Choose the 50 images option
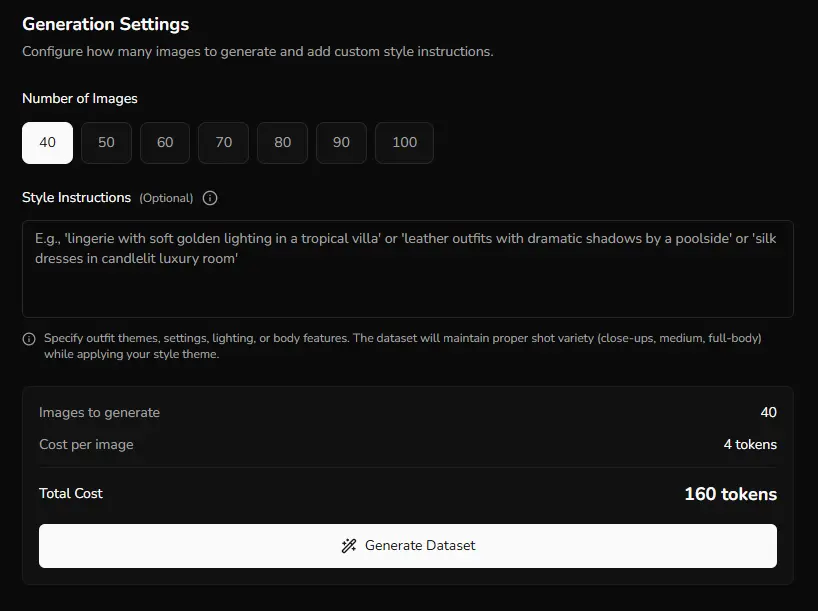This screenshot has height=611, width=818. [106, 143]
